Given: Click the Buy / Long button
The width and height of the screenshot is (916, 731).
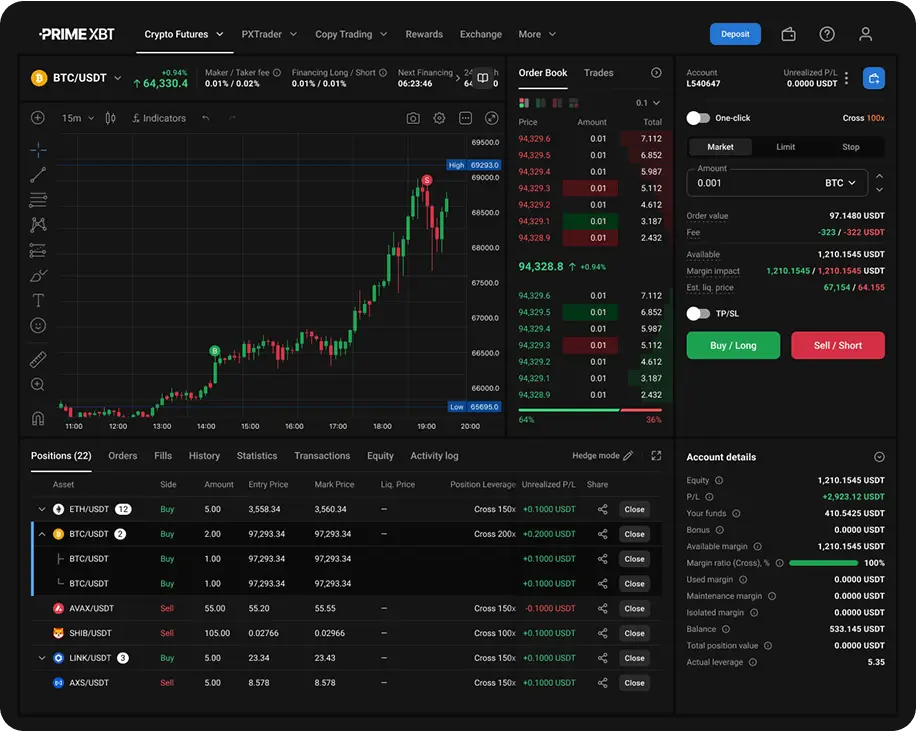Looking at the screenshot, I should [733, 345].
